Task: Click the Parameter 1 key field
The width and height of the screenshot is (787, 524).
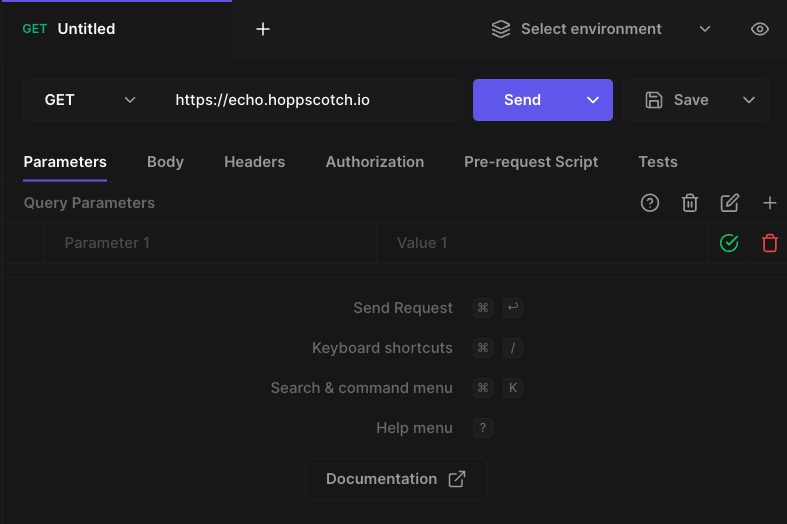Action: pos(210,243)
